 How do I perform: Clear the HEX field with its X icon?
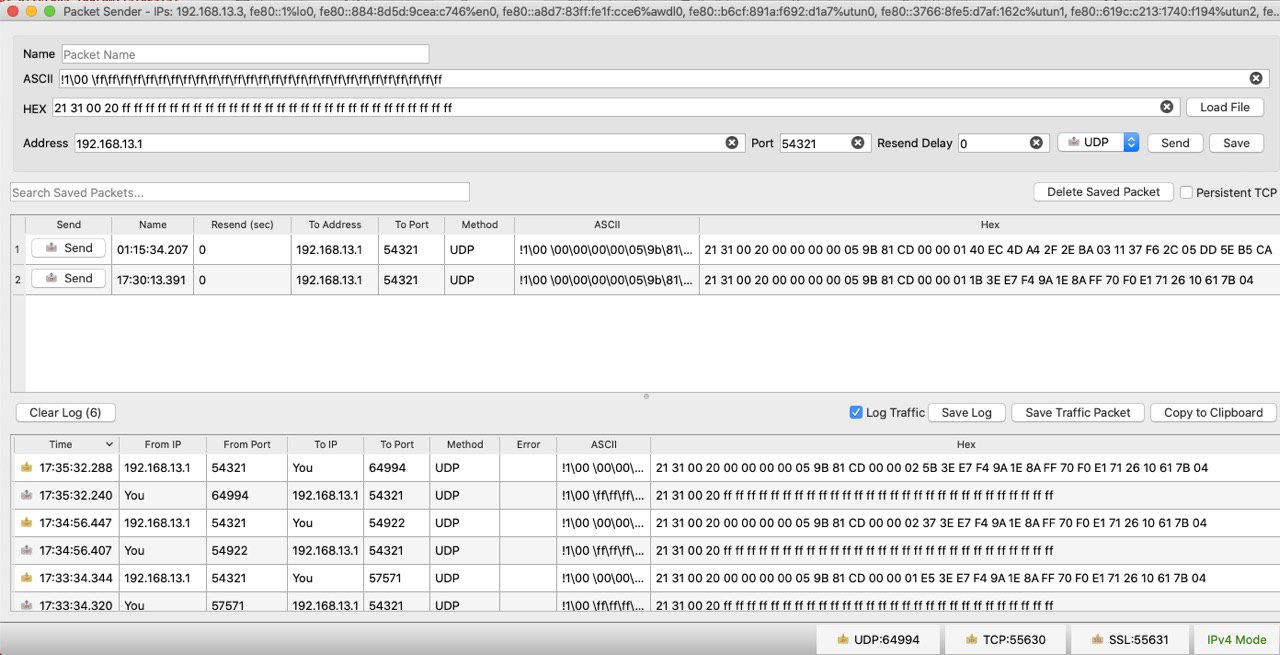[1166, 107]
